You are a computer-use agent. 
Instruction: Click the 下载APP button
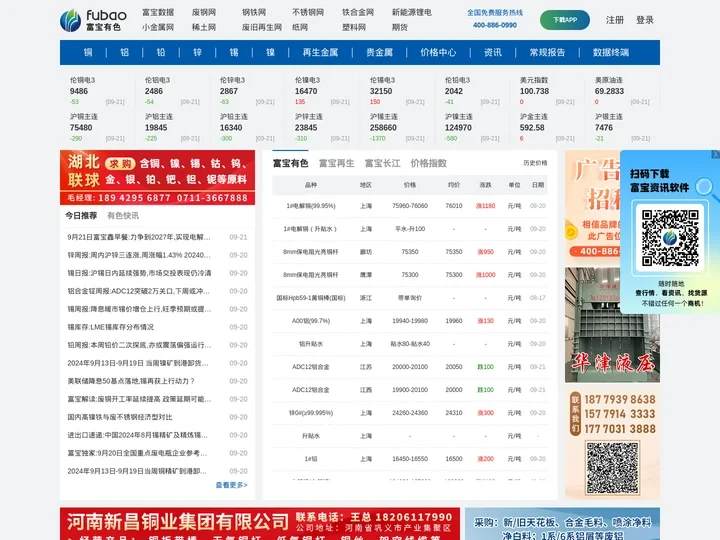coord(565,20)
